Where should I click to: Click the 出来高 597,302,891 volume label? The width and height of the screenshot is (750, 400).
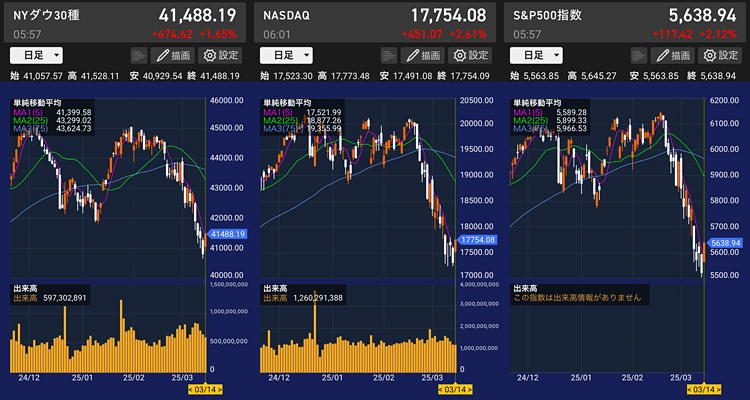click(x=50, y=298)
